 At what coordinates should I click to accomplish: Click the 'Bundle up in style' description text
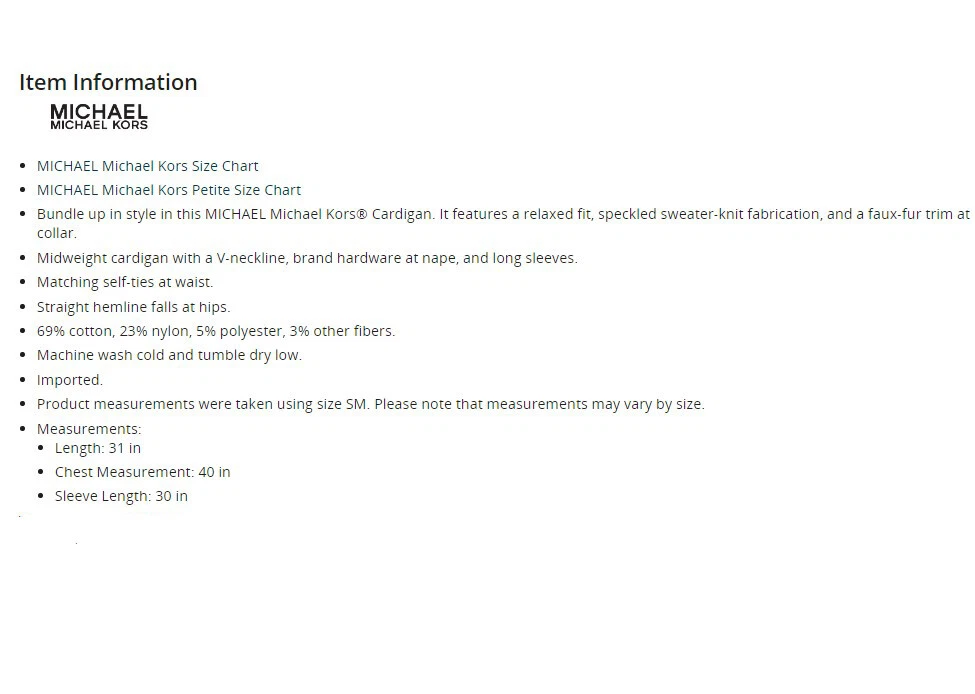pyautogui.click(x=502, y=223)
